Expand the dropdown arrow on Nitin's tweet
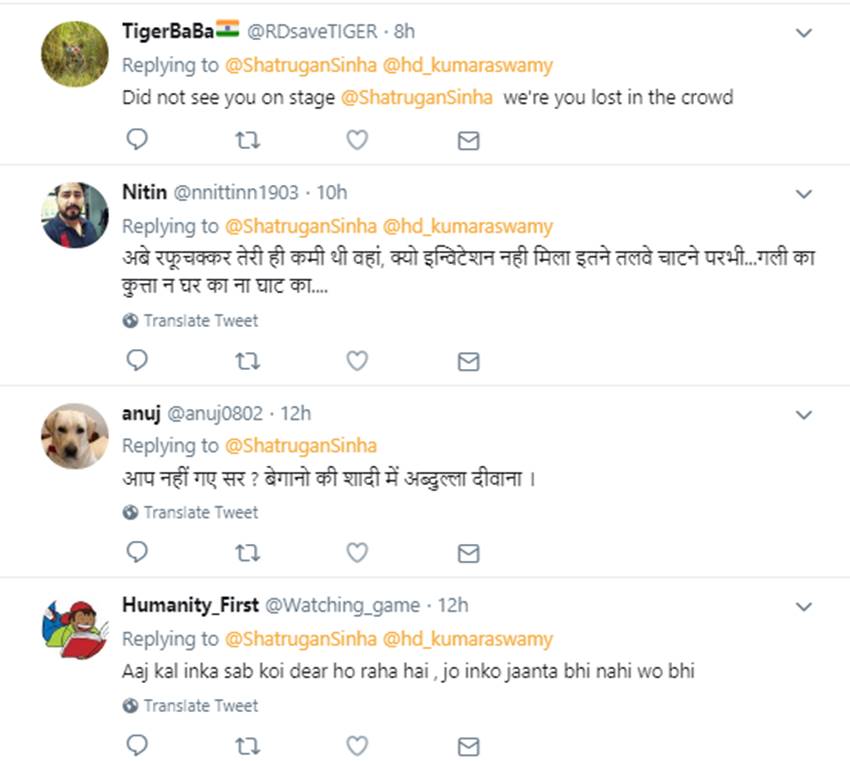850x761 pixels. point(803,193)
